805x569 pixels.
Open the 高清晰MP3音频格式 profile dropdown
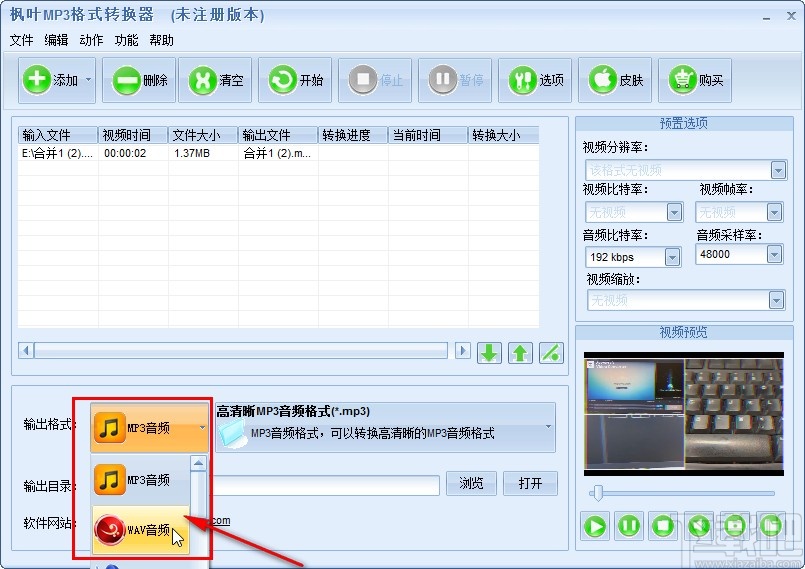coord(386,427)
